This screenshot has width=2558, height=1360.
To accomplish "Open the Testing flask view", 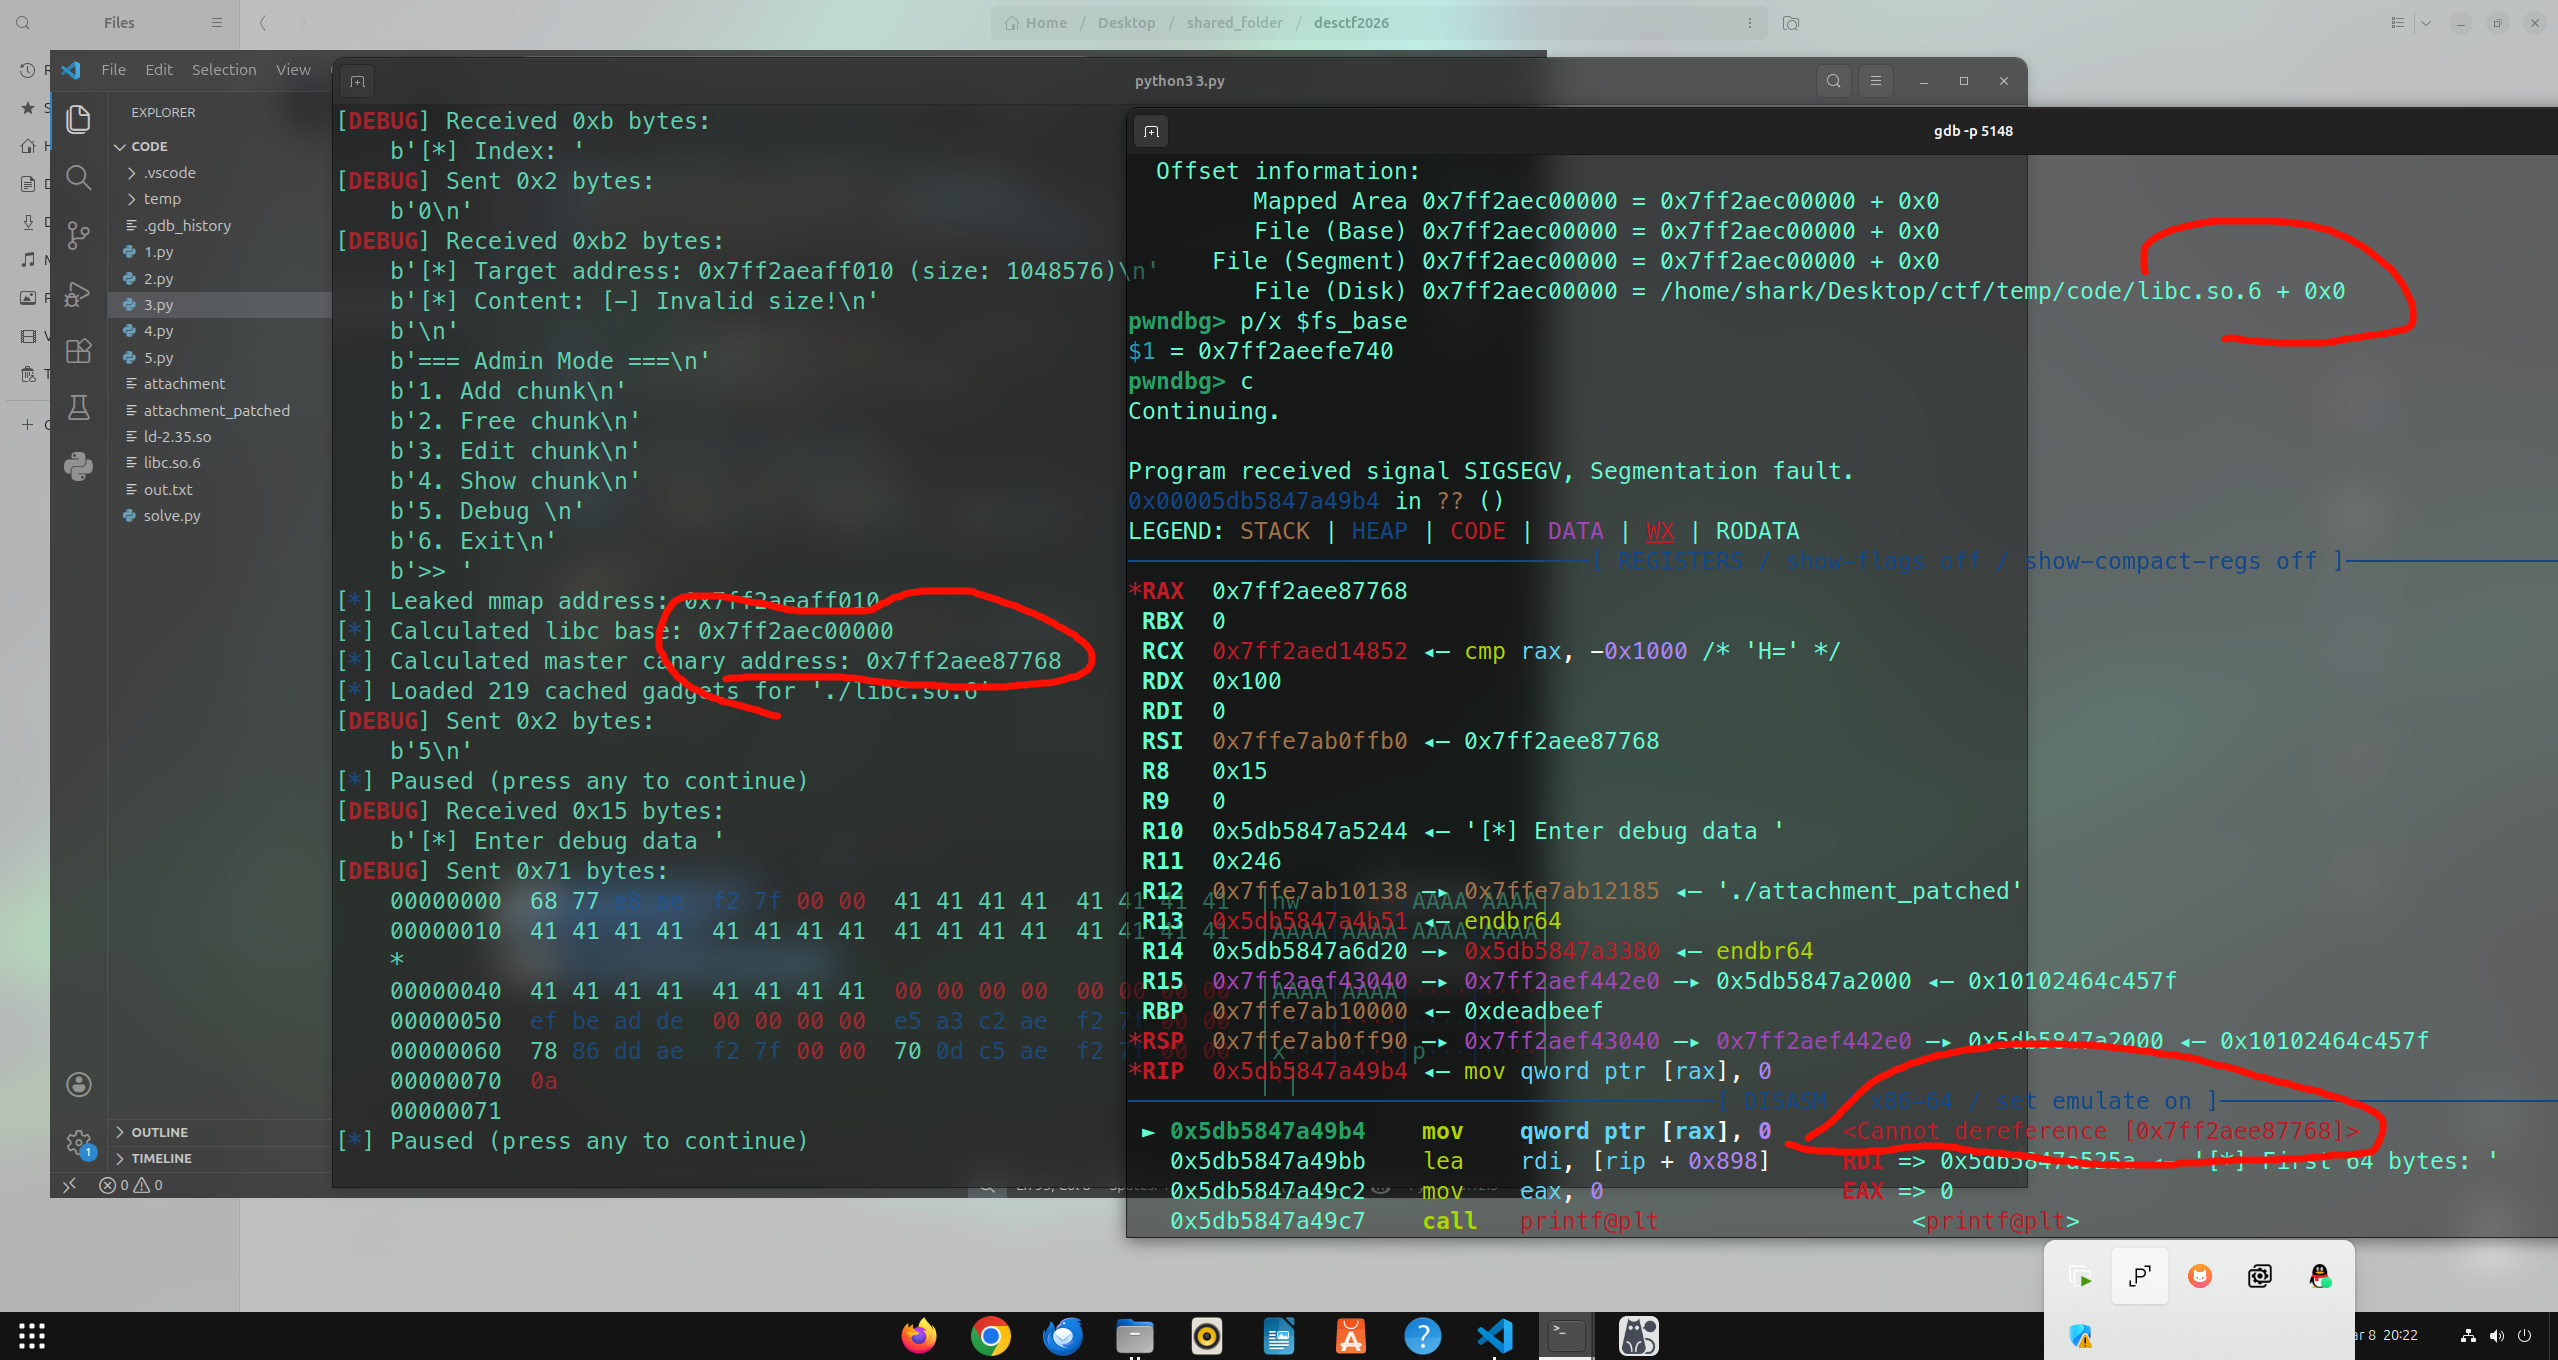I will [78, 408].
